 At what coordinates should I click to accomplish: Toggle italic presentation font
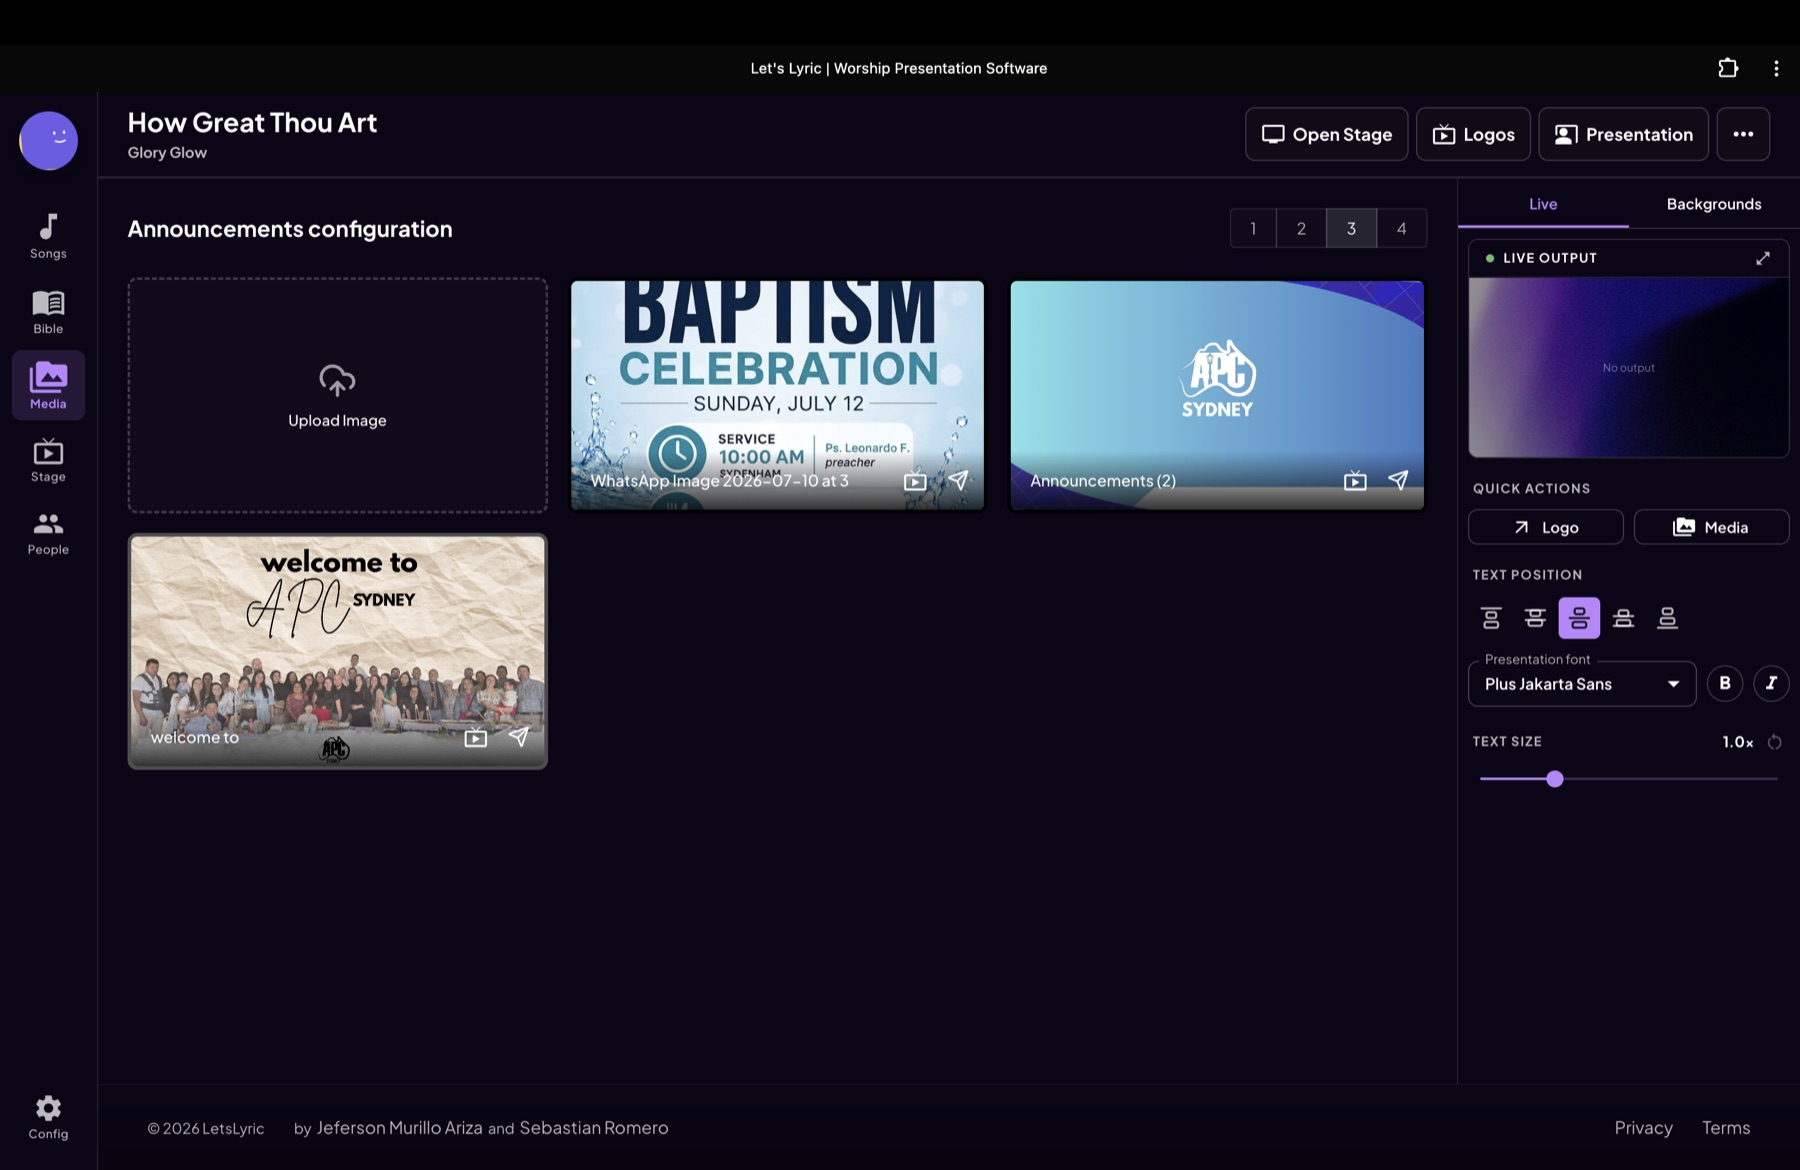click(1771, 683)
